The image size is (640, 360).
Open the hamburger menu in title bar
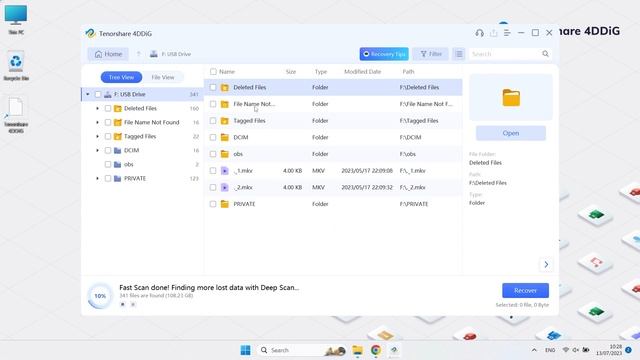pos(507,33)
